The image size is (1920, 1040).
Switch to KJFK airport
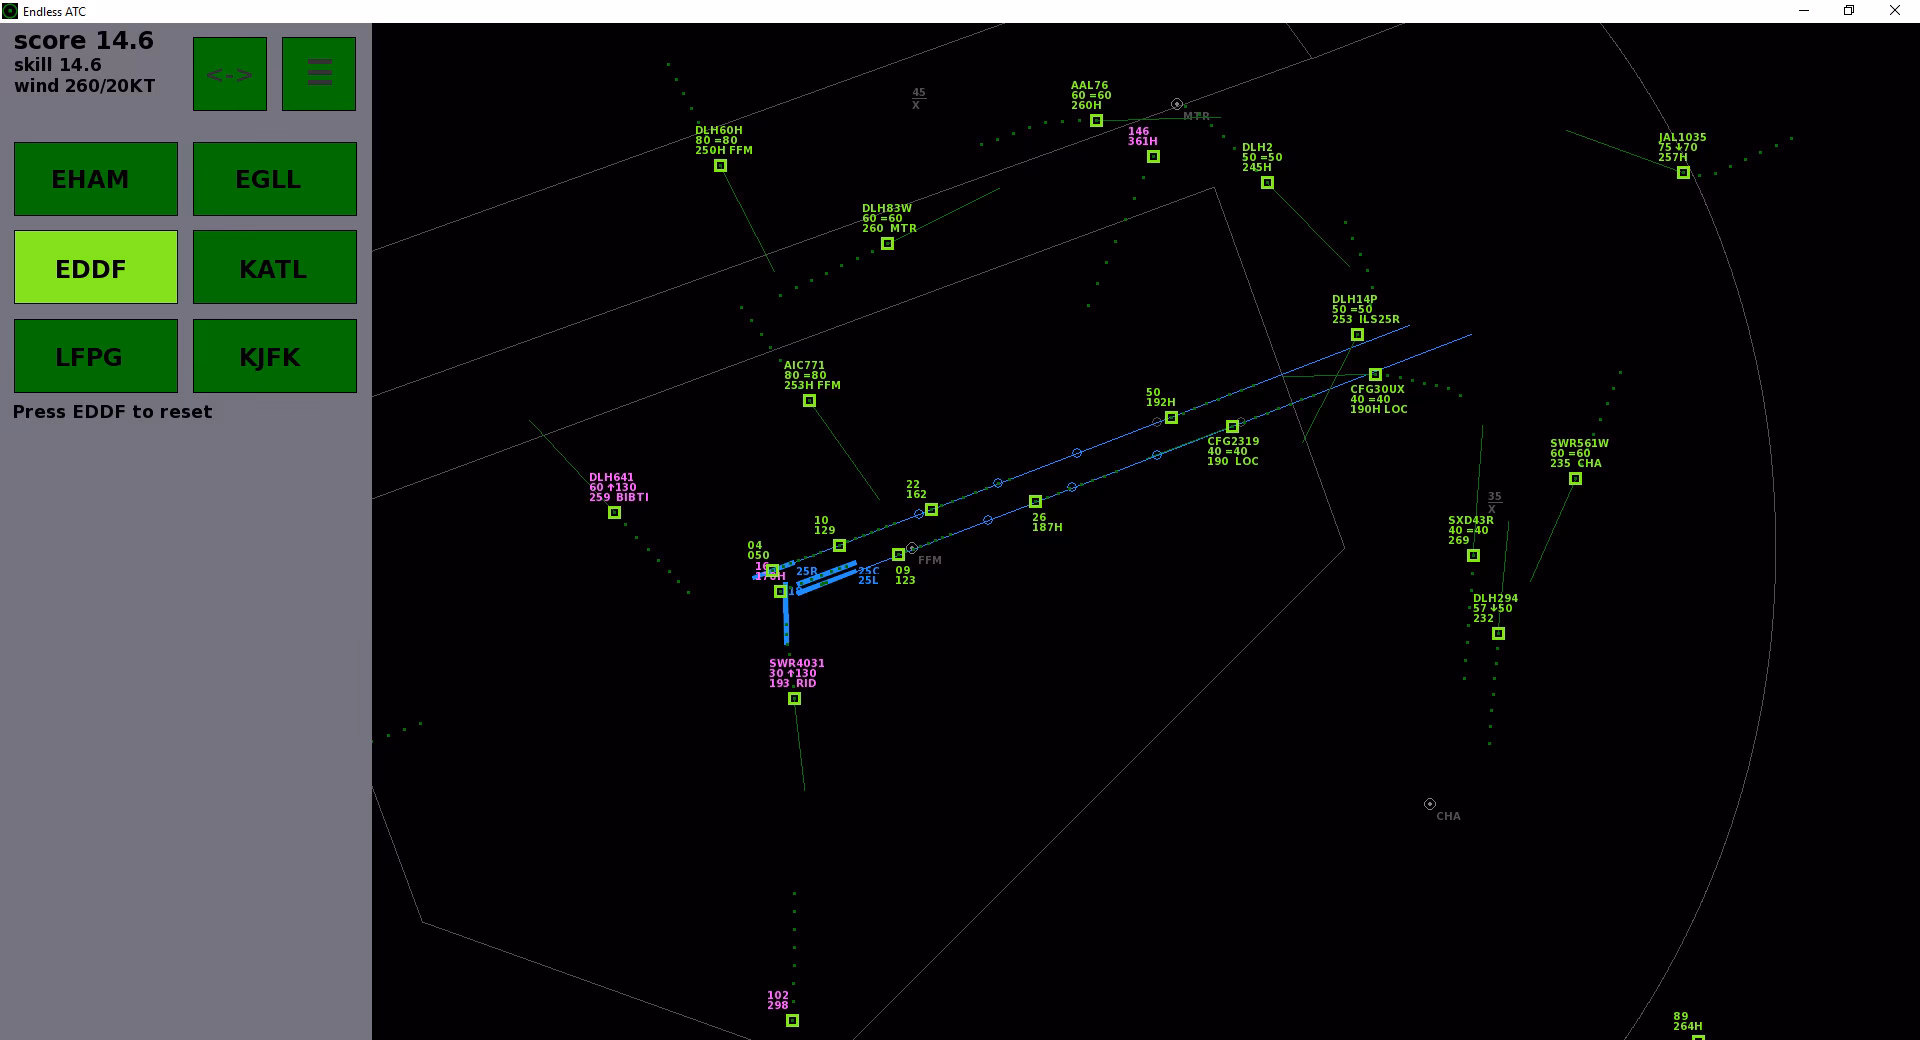pos(275,356)
